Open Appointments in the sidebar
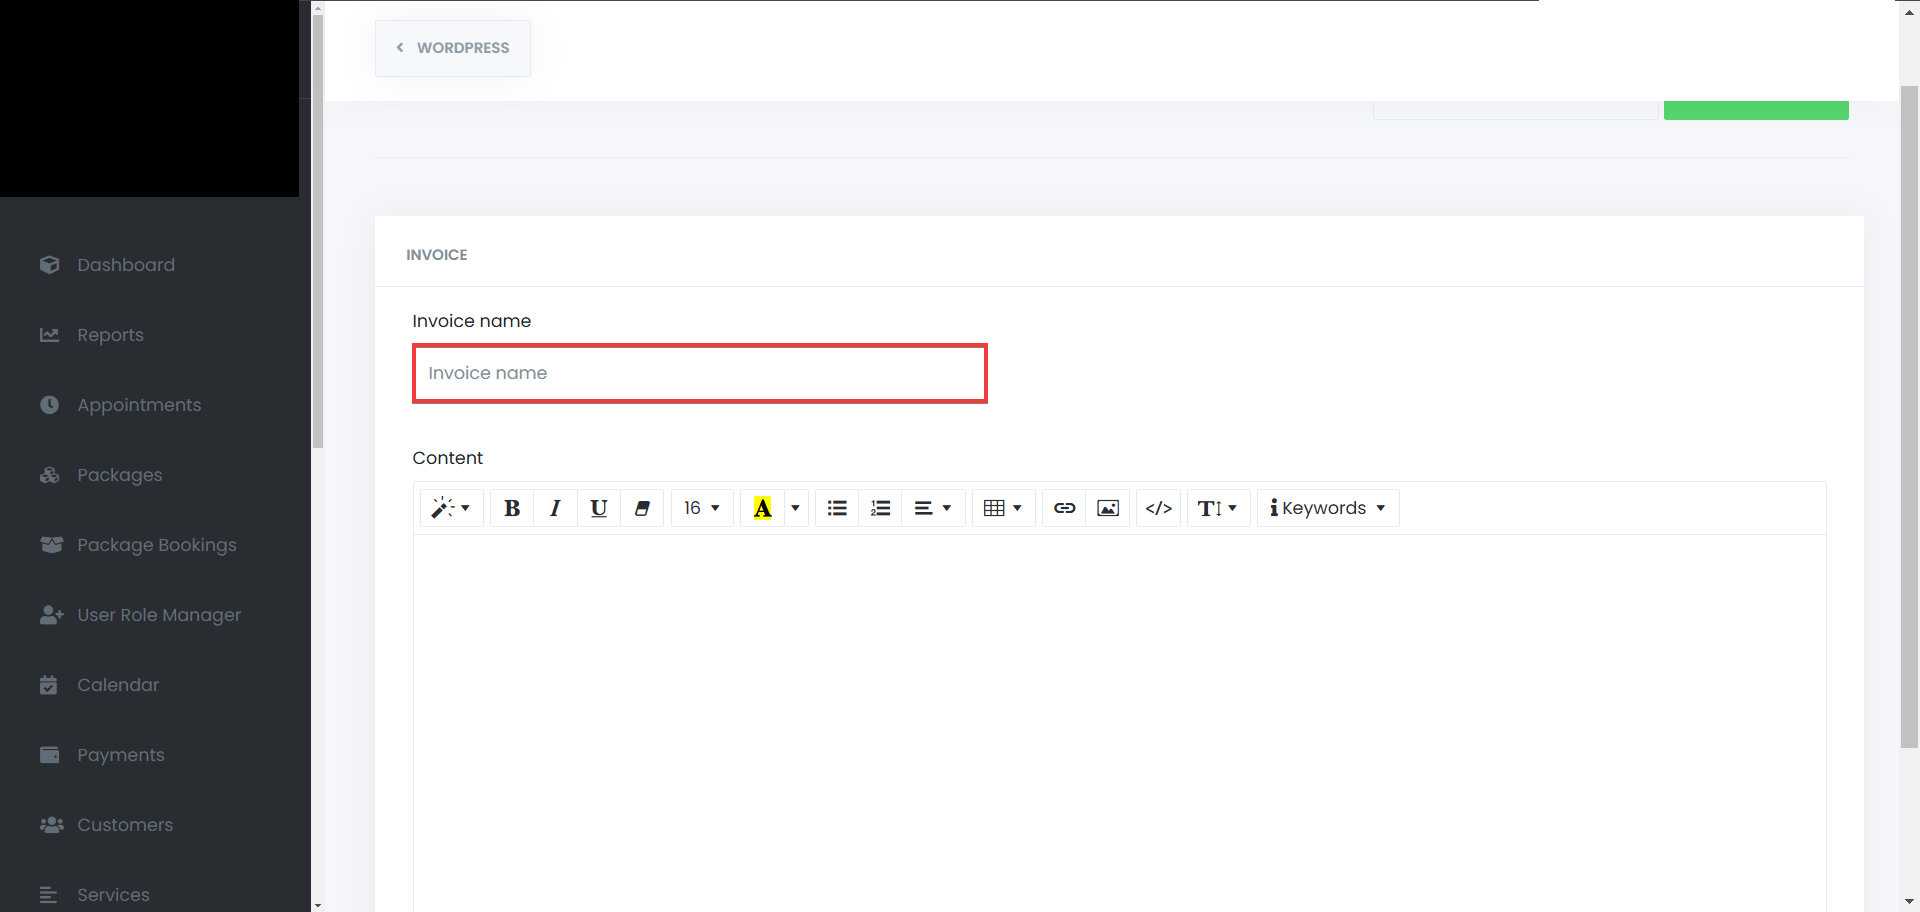1920x912 pixels. pos(139,405)
